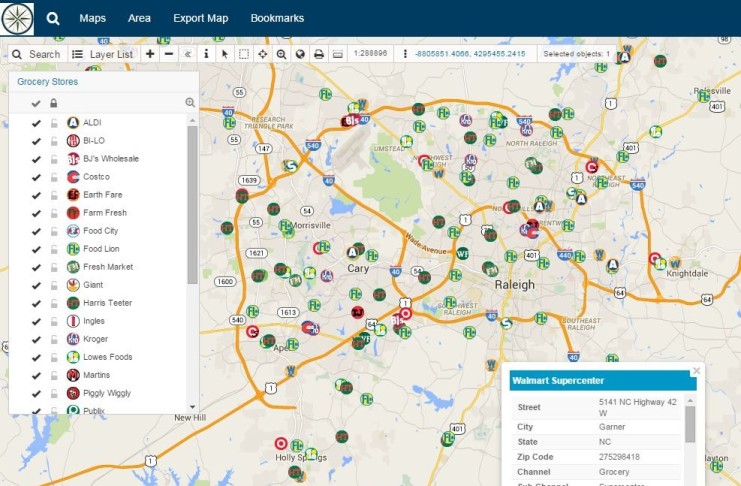The image size is (741, 486).
Task: Click the print map icon
Action: (319, 54)
